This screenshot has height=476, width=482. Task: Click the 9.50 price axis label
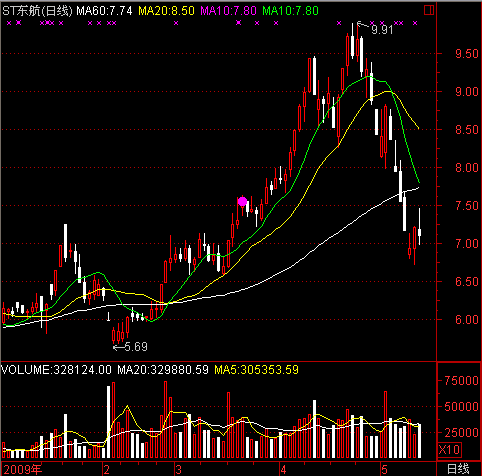click(x=467, y=54)
